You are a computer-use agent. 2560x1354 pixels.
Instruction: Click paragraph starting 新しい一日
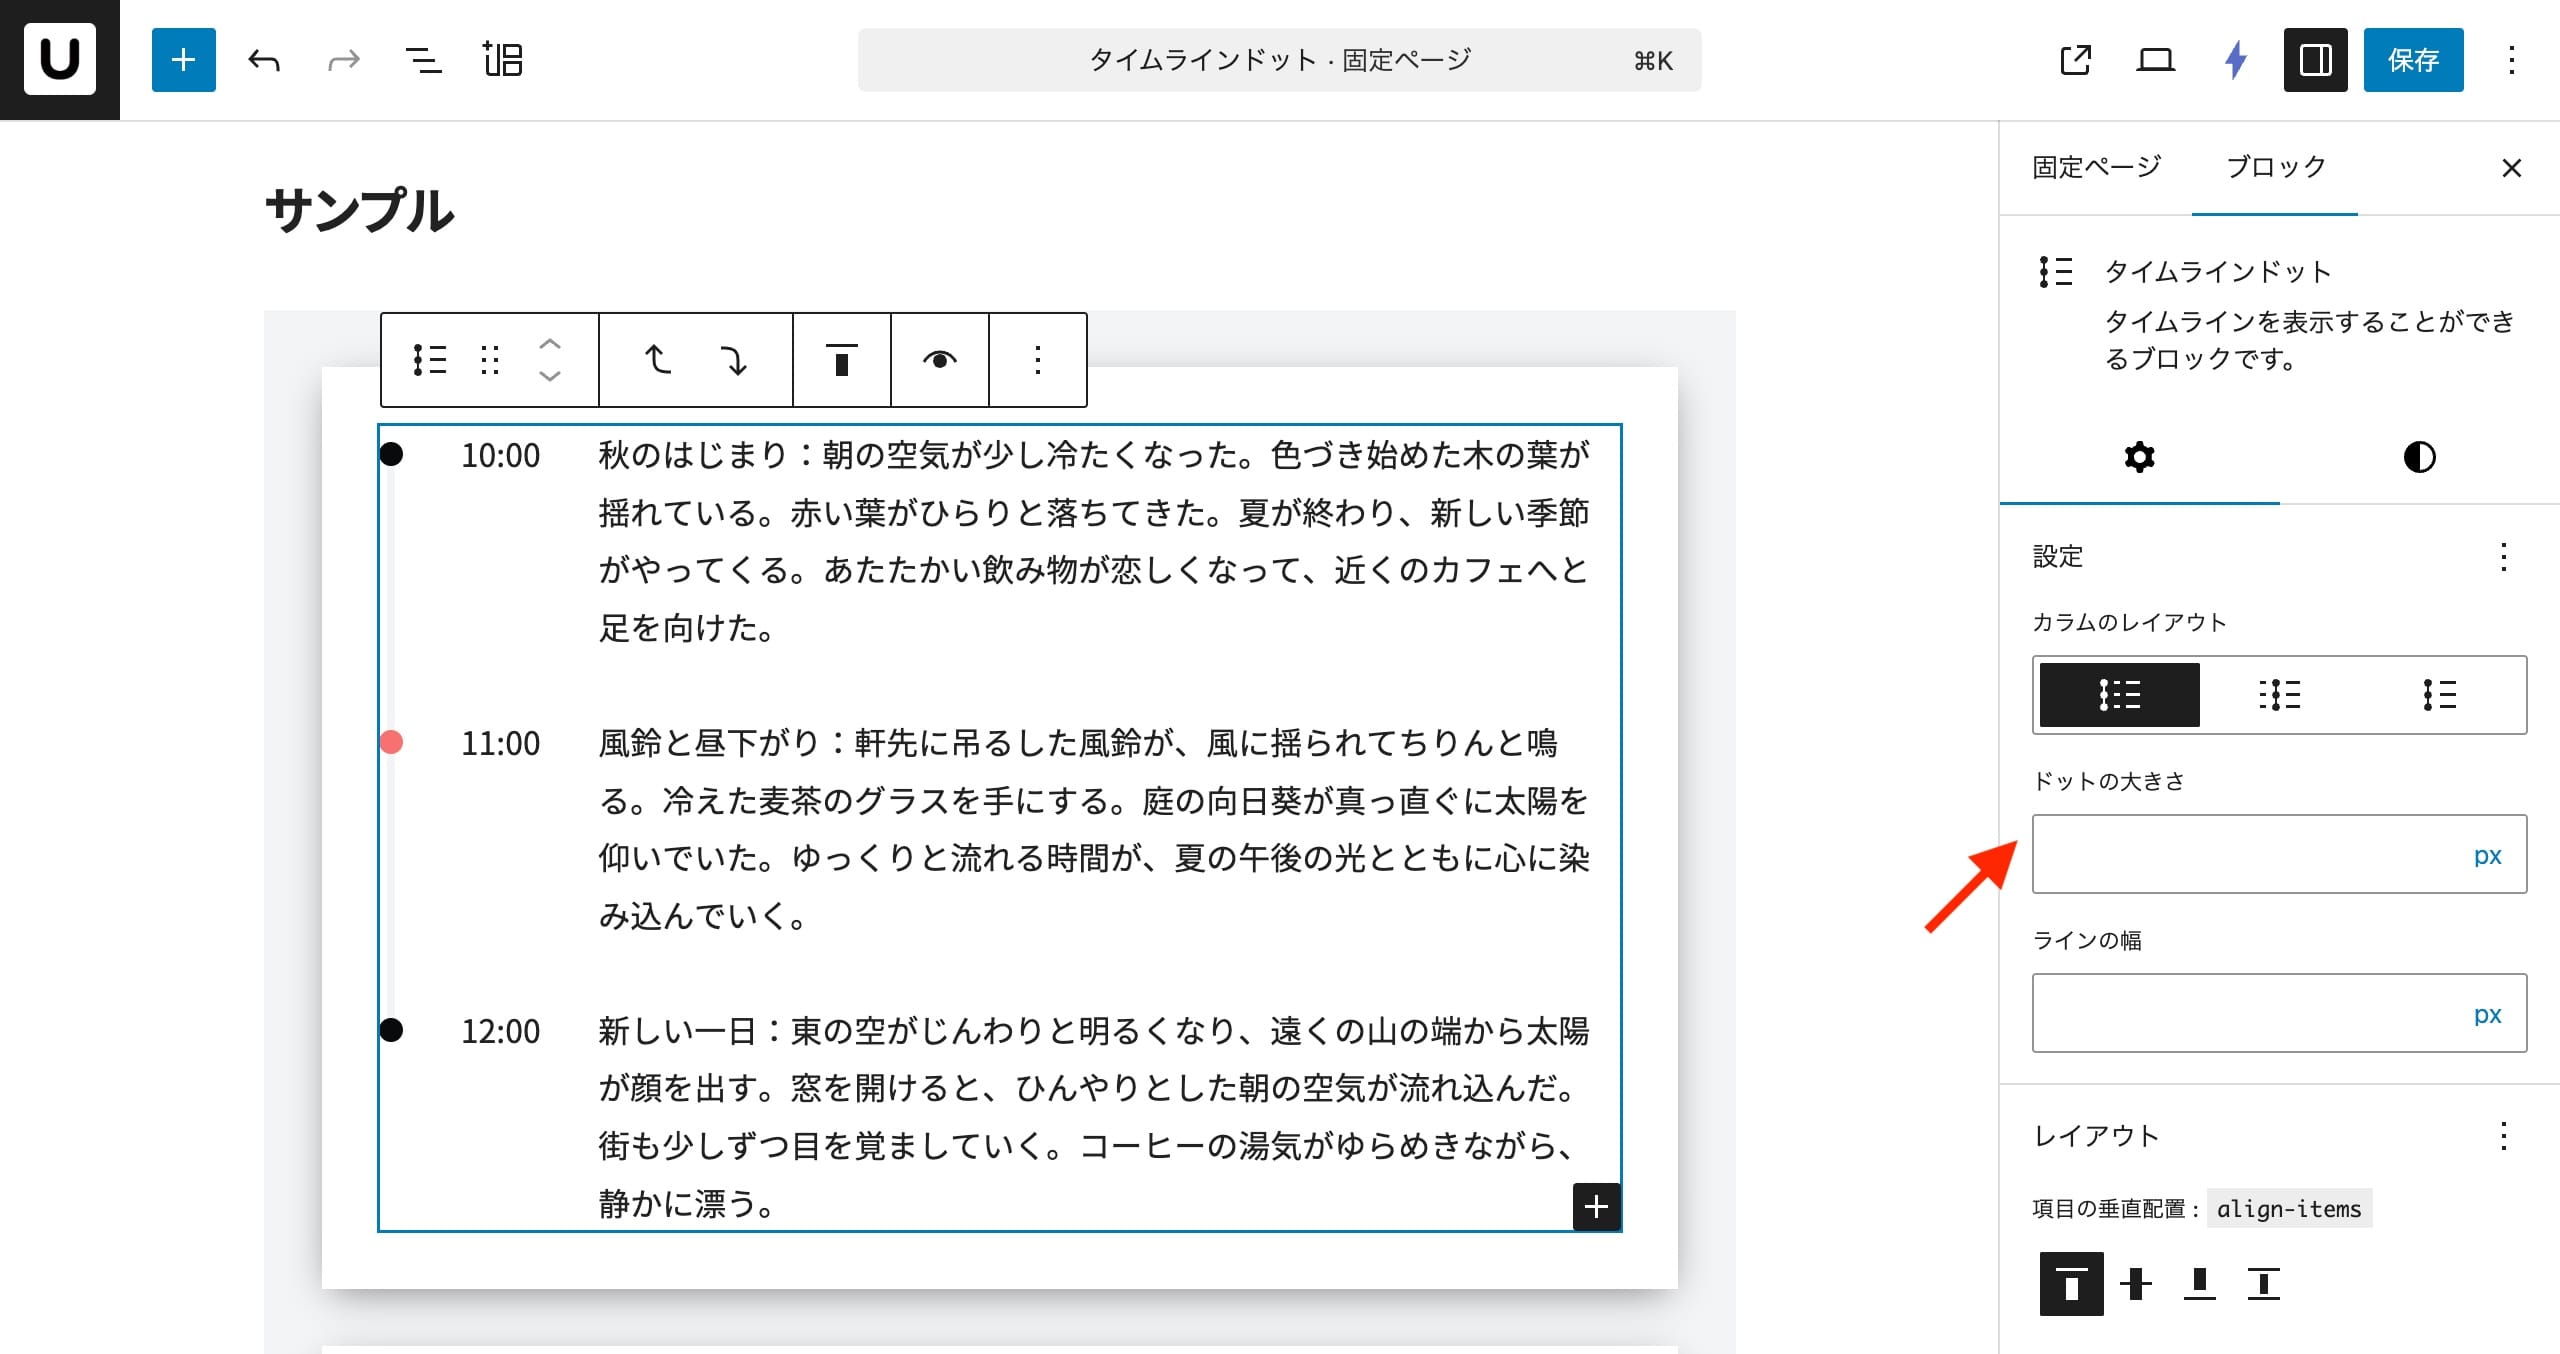click(x=1094, y=1117)
